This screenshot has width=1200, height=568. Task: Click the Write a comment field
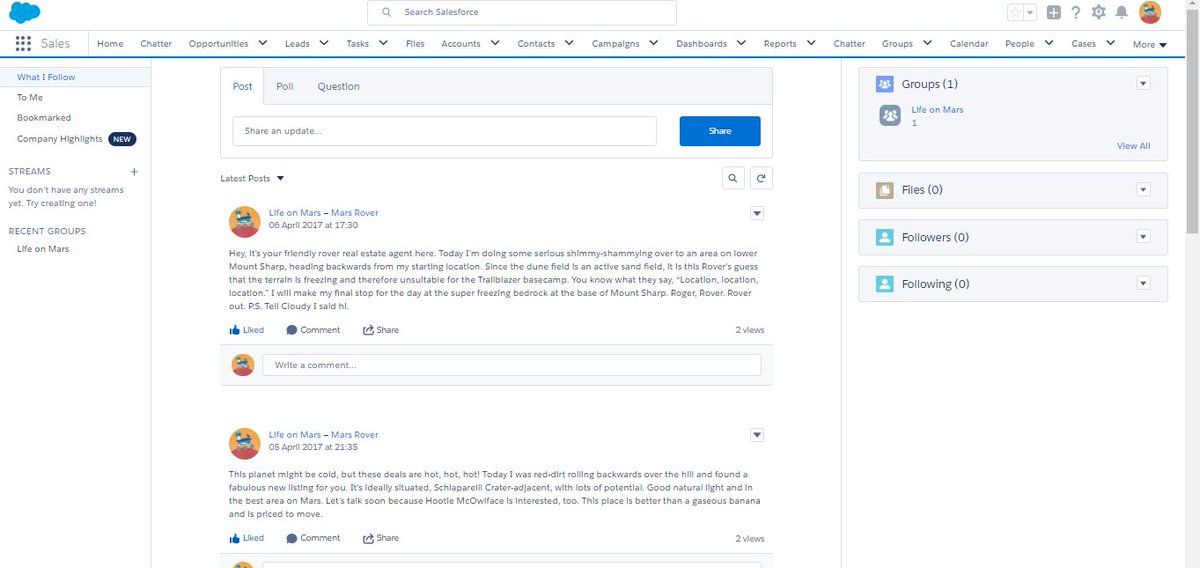[x=512, y=365]
